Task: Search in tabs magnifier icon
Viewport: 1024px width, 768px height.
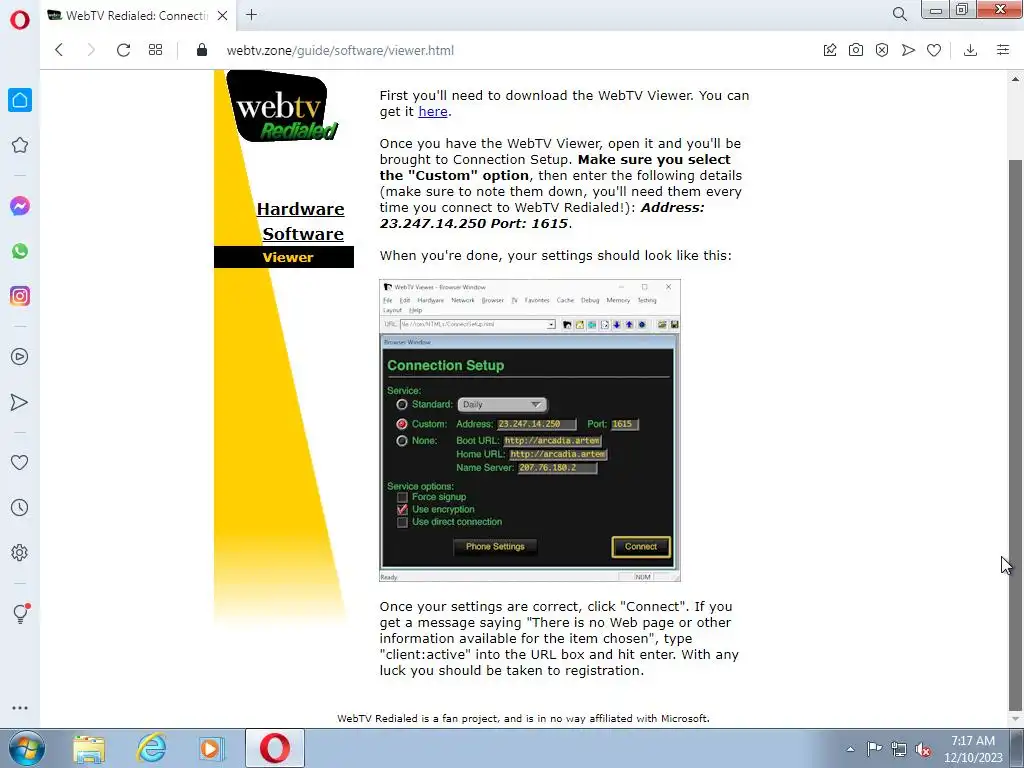Action: click(900, 14)
